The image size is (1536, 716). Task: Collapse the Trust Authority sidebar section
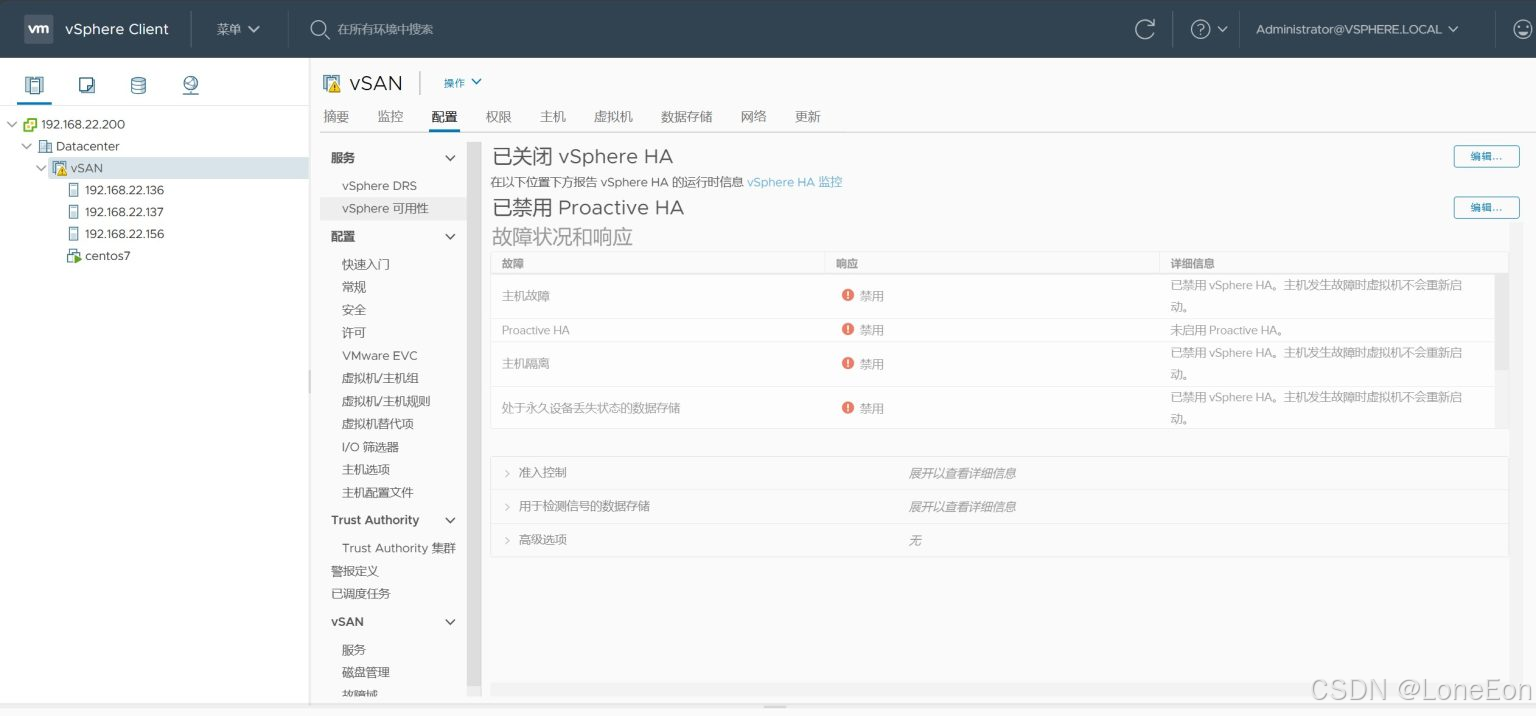coord(450,520)
